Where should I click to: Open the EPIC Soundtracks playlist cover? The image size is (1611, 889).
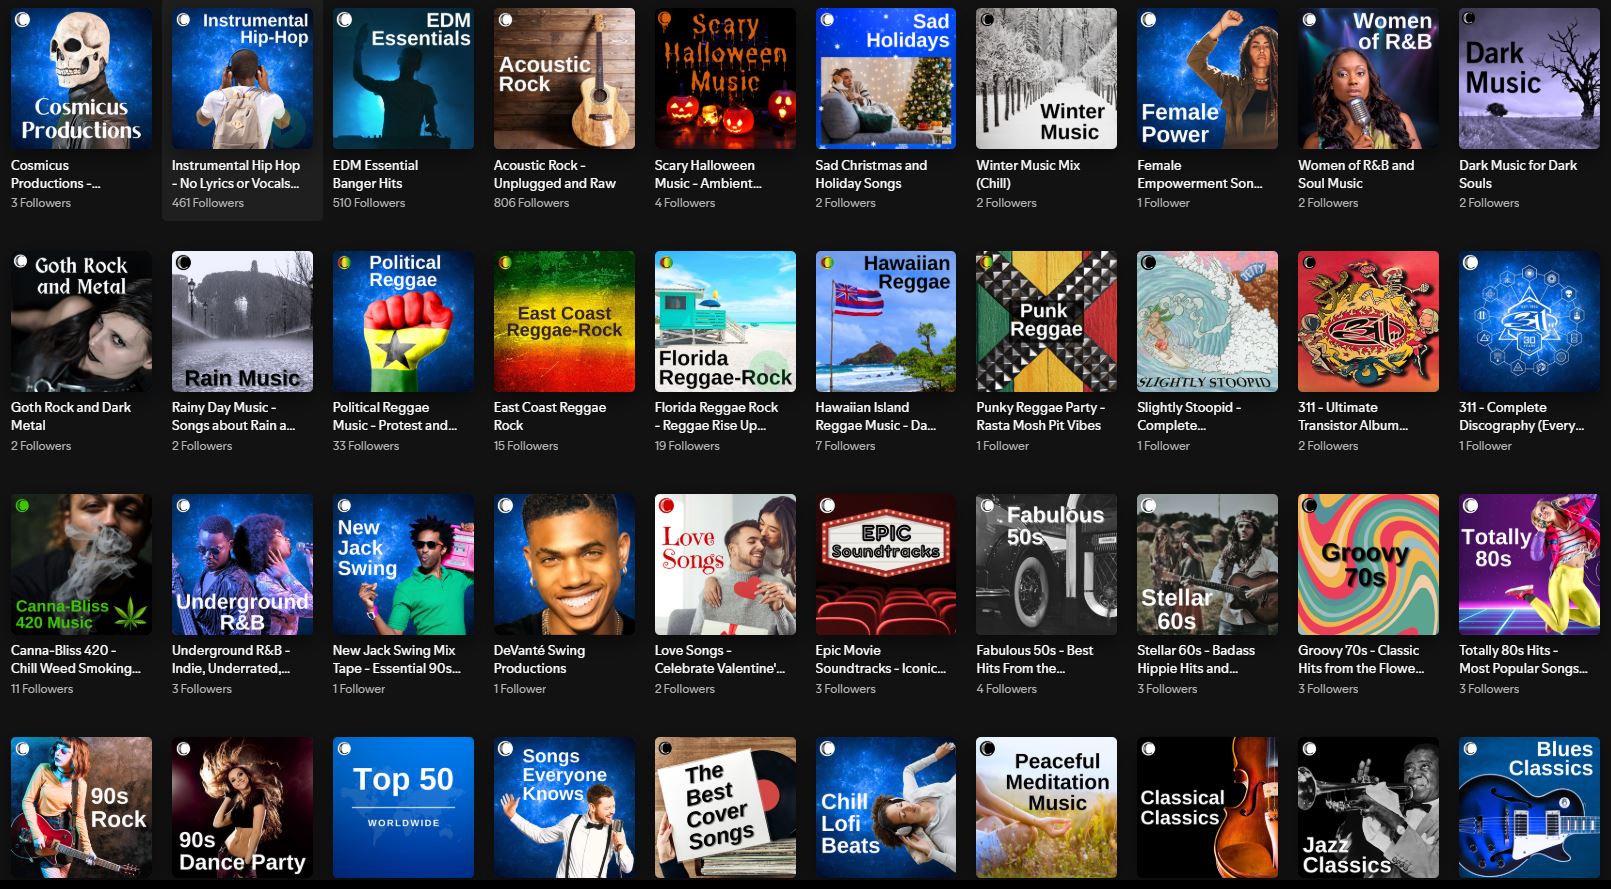click(886, 564)
